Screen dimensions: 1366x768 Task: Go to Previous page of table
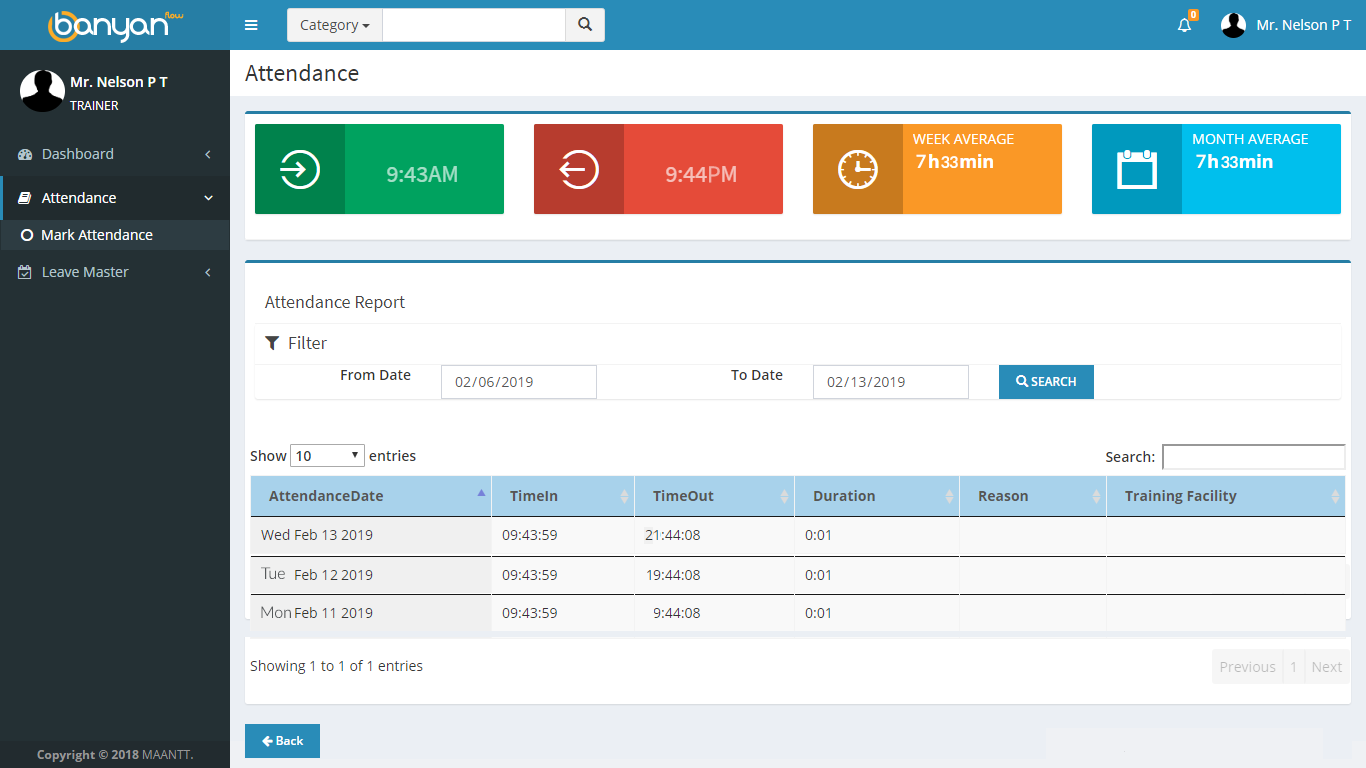(1247, 667)
